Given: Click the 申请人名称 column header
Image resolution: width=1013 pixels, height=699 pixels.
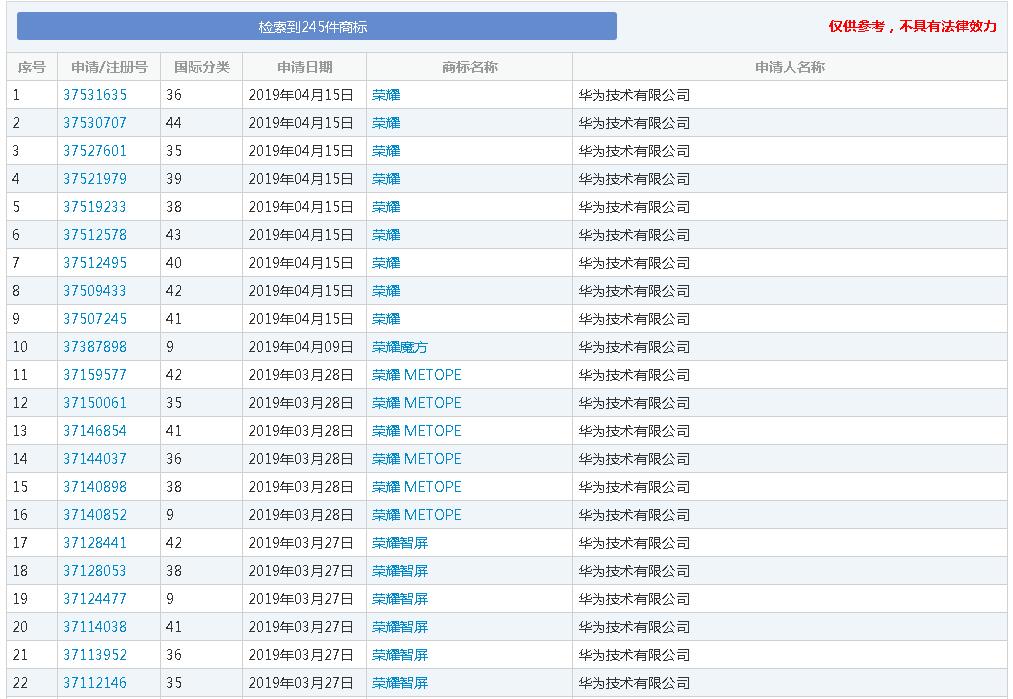Looking at the screenshot, I should pyautogui.click(x=789, y=67).
